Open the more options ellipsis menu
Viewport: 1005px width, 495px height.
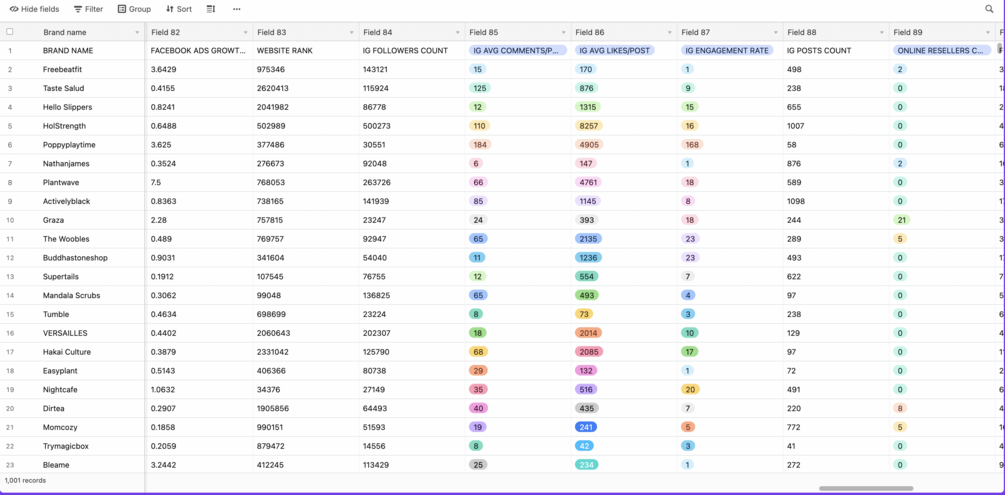[x=237, y=9]
